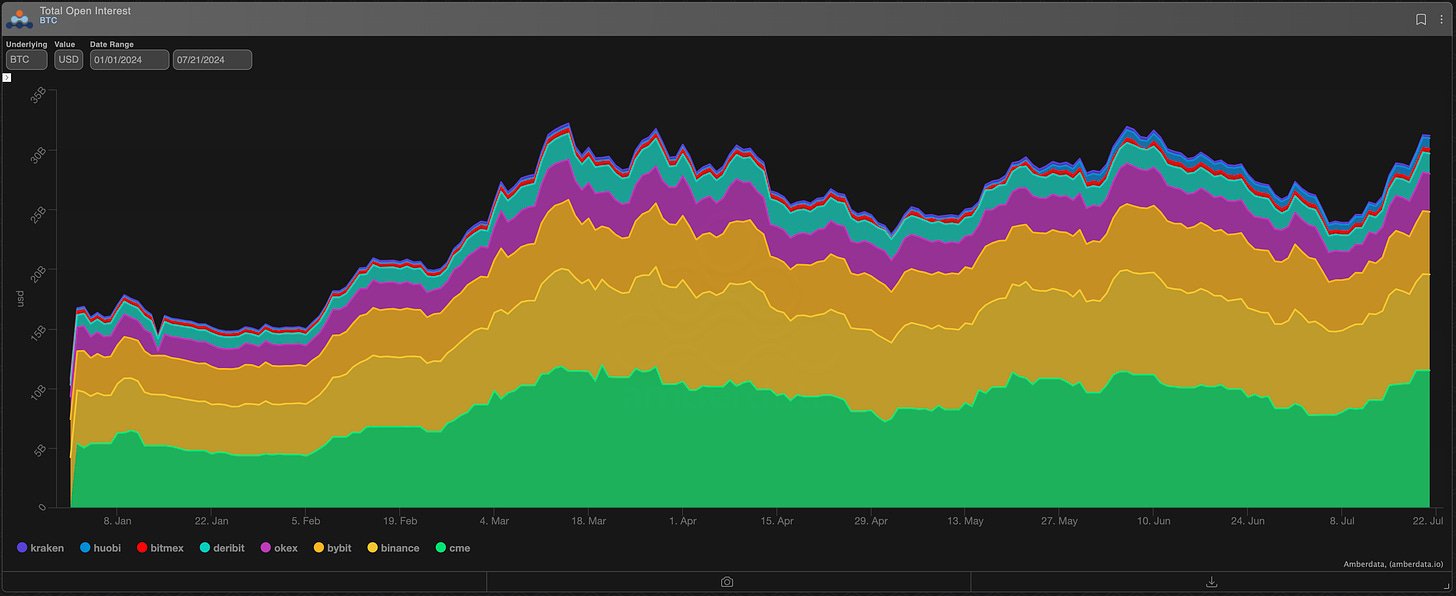Click the 22. Jul x-axis label
The width and height of the screenshot is (1456, 596).
(x=1428, y=521)
